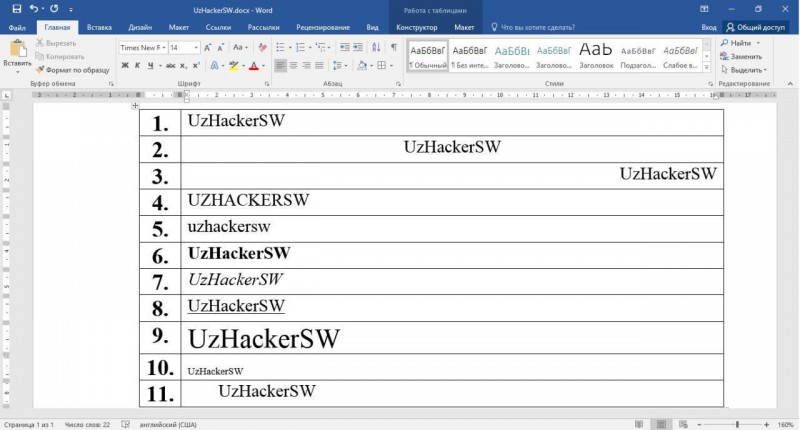Open the font name dropdown (Times New Roman)
The height and width of the screenshot is (430, 800).
point(164,47)
